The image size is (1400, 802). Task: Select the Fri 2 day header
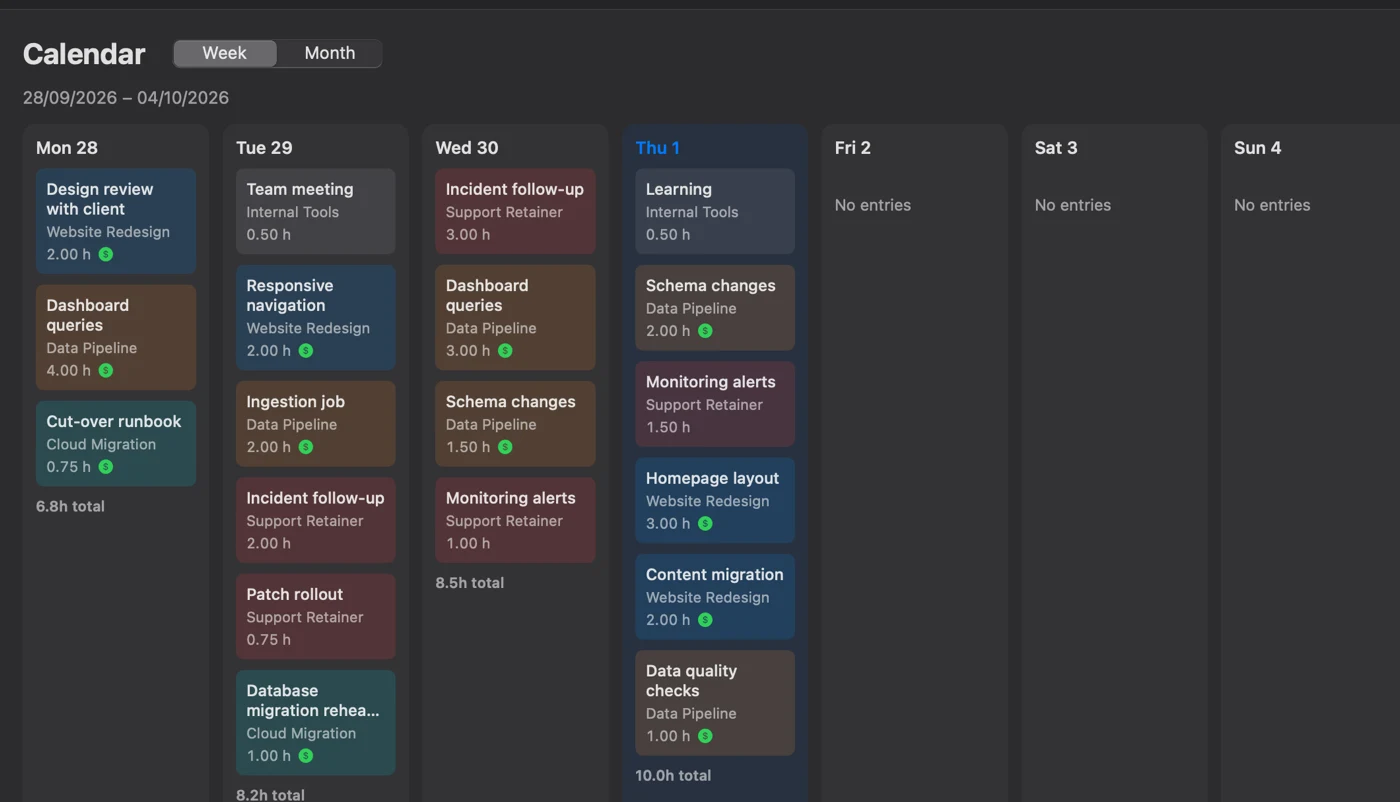point(853,148)
